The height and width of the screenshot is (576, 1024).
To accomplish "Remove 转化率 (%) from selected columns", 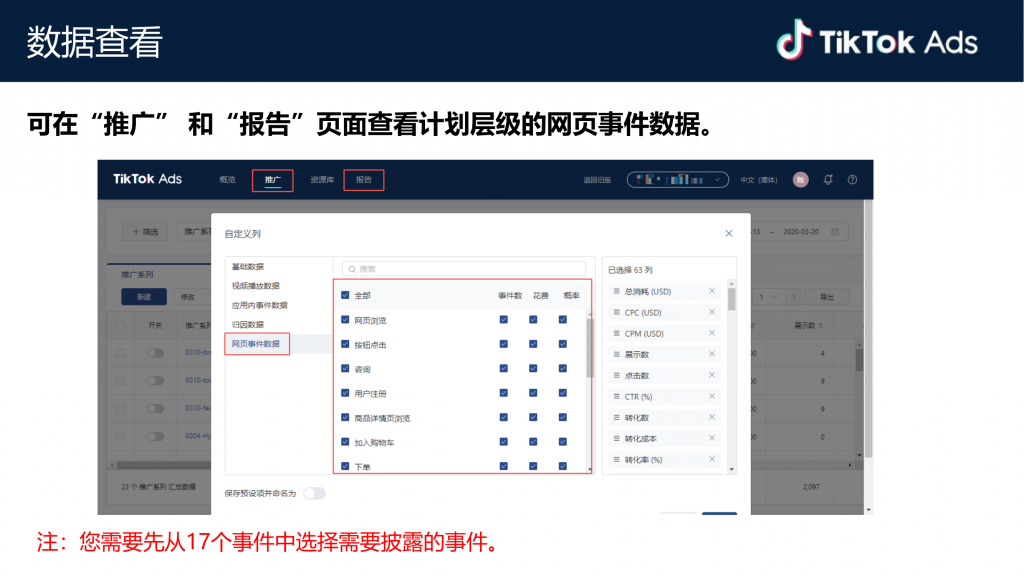I will coord(712,459).
